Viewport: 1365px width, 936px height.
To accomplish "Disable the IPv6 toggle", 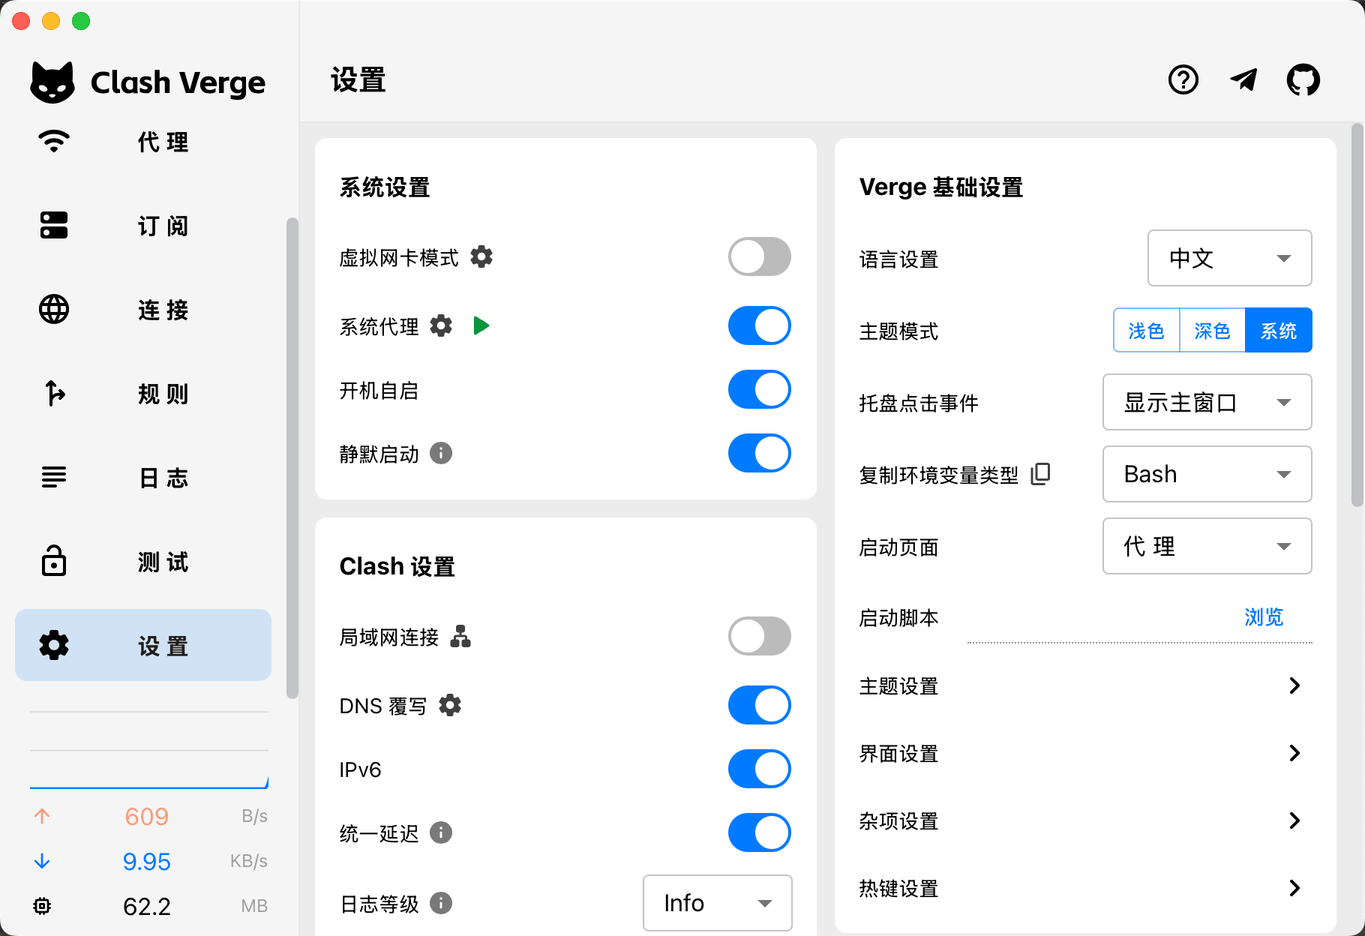I will pos(759,769).
